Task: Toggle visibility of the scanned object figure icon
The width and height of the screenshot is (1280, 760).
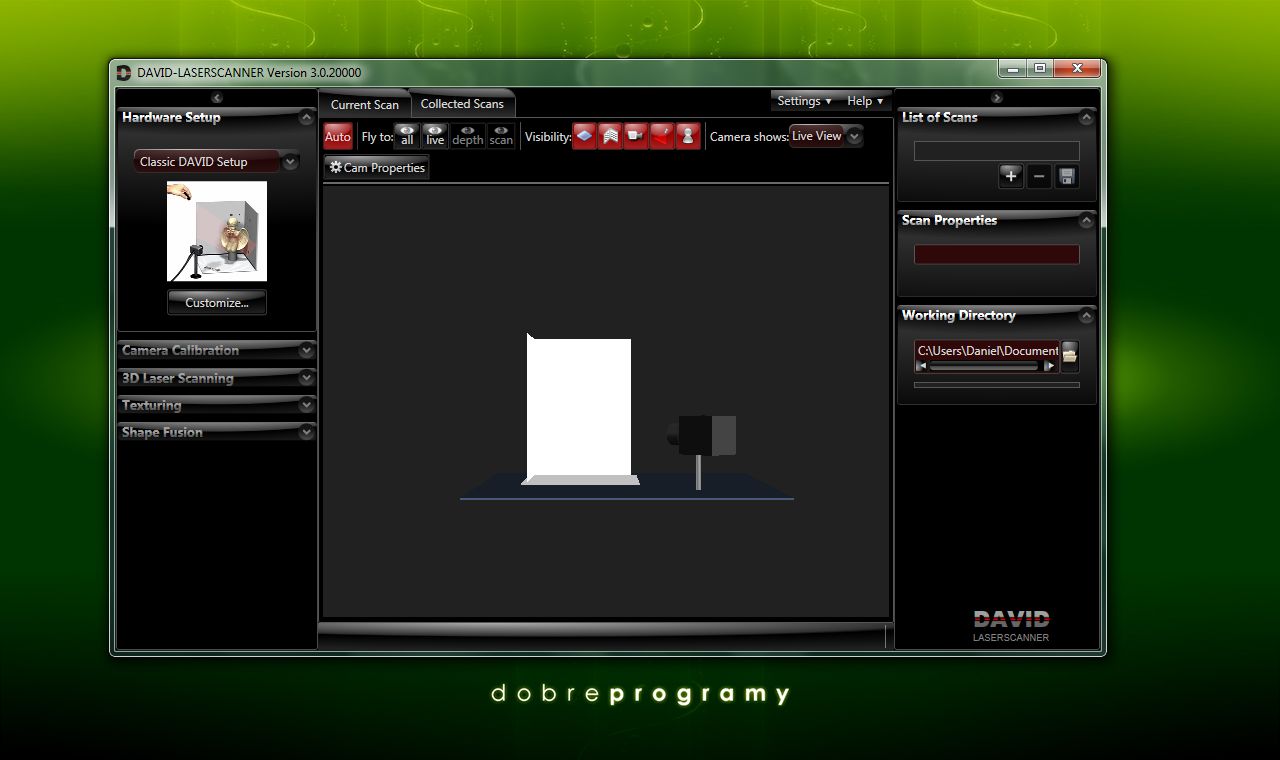Action: 688,136
